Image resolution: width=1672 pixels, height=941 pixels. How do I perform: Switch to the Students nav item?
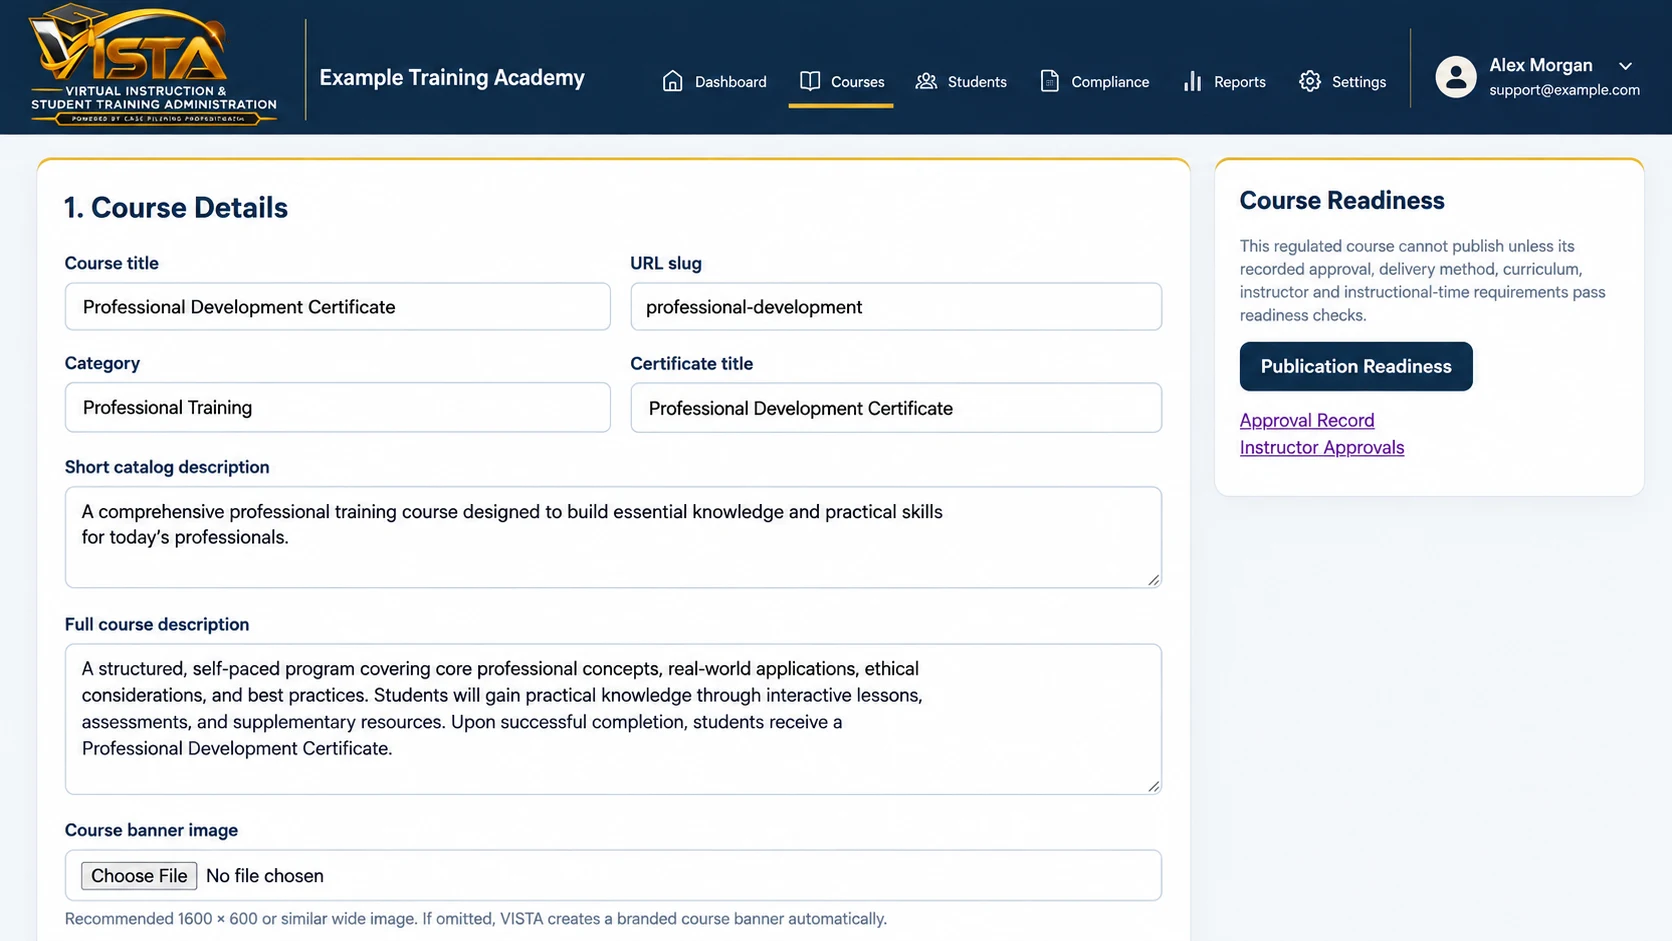[961, 81]
